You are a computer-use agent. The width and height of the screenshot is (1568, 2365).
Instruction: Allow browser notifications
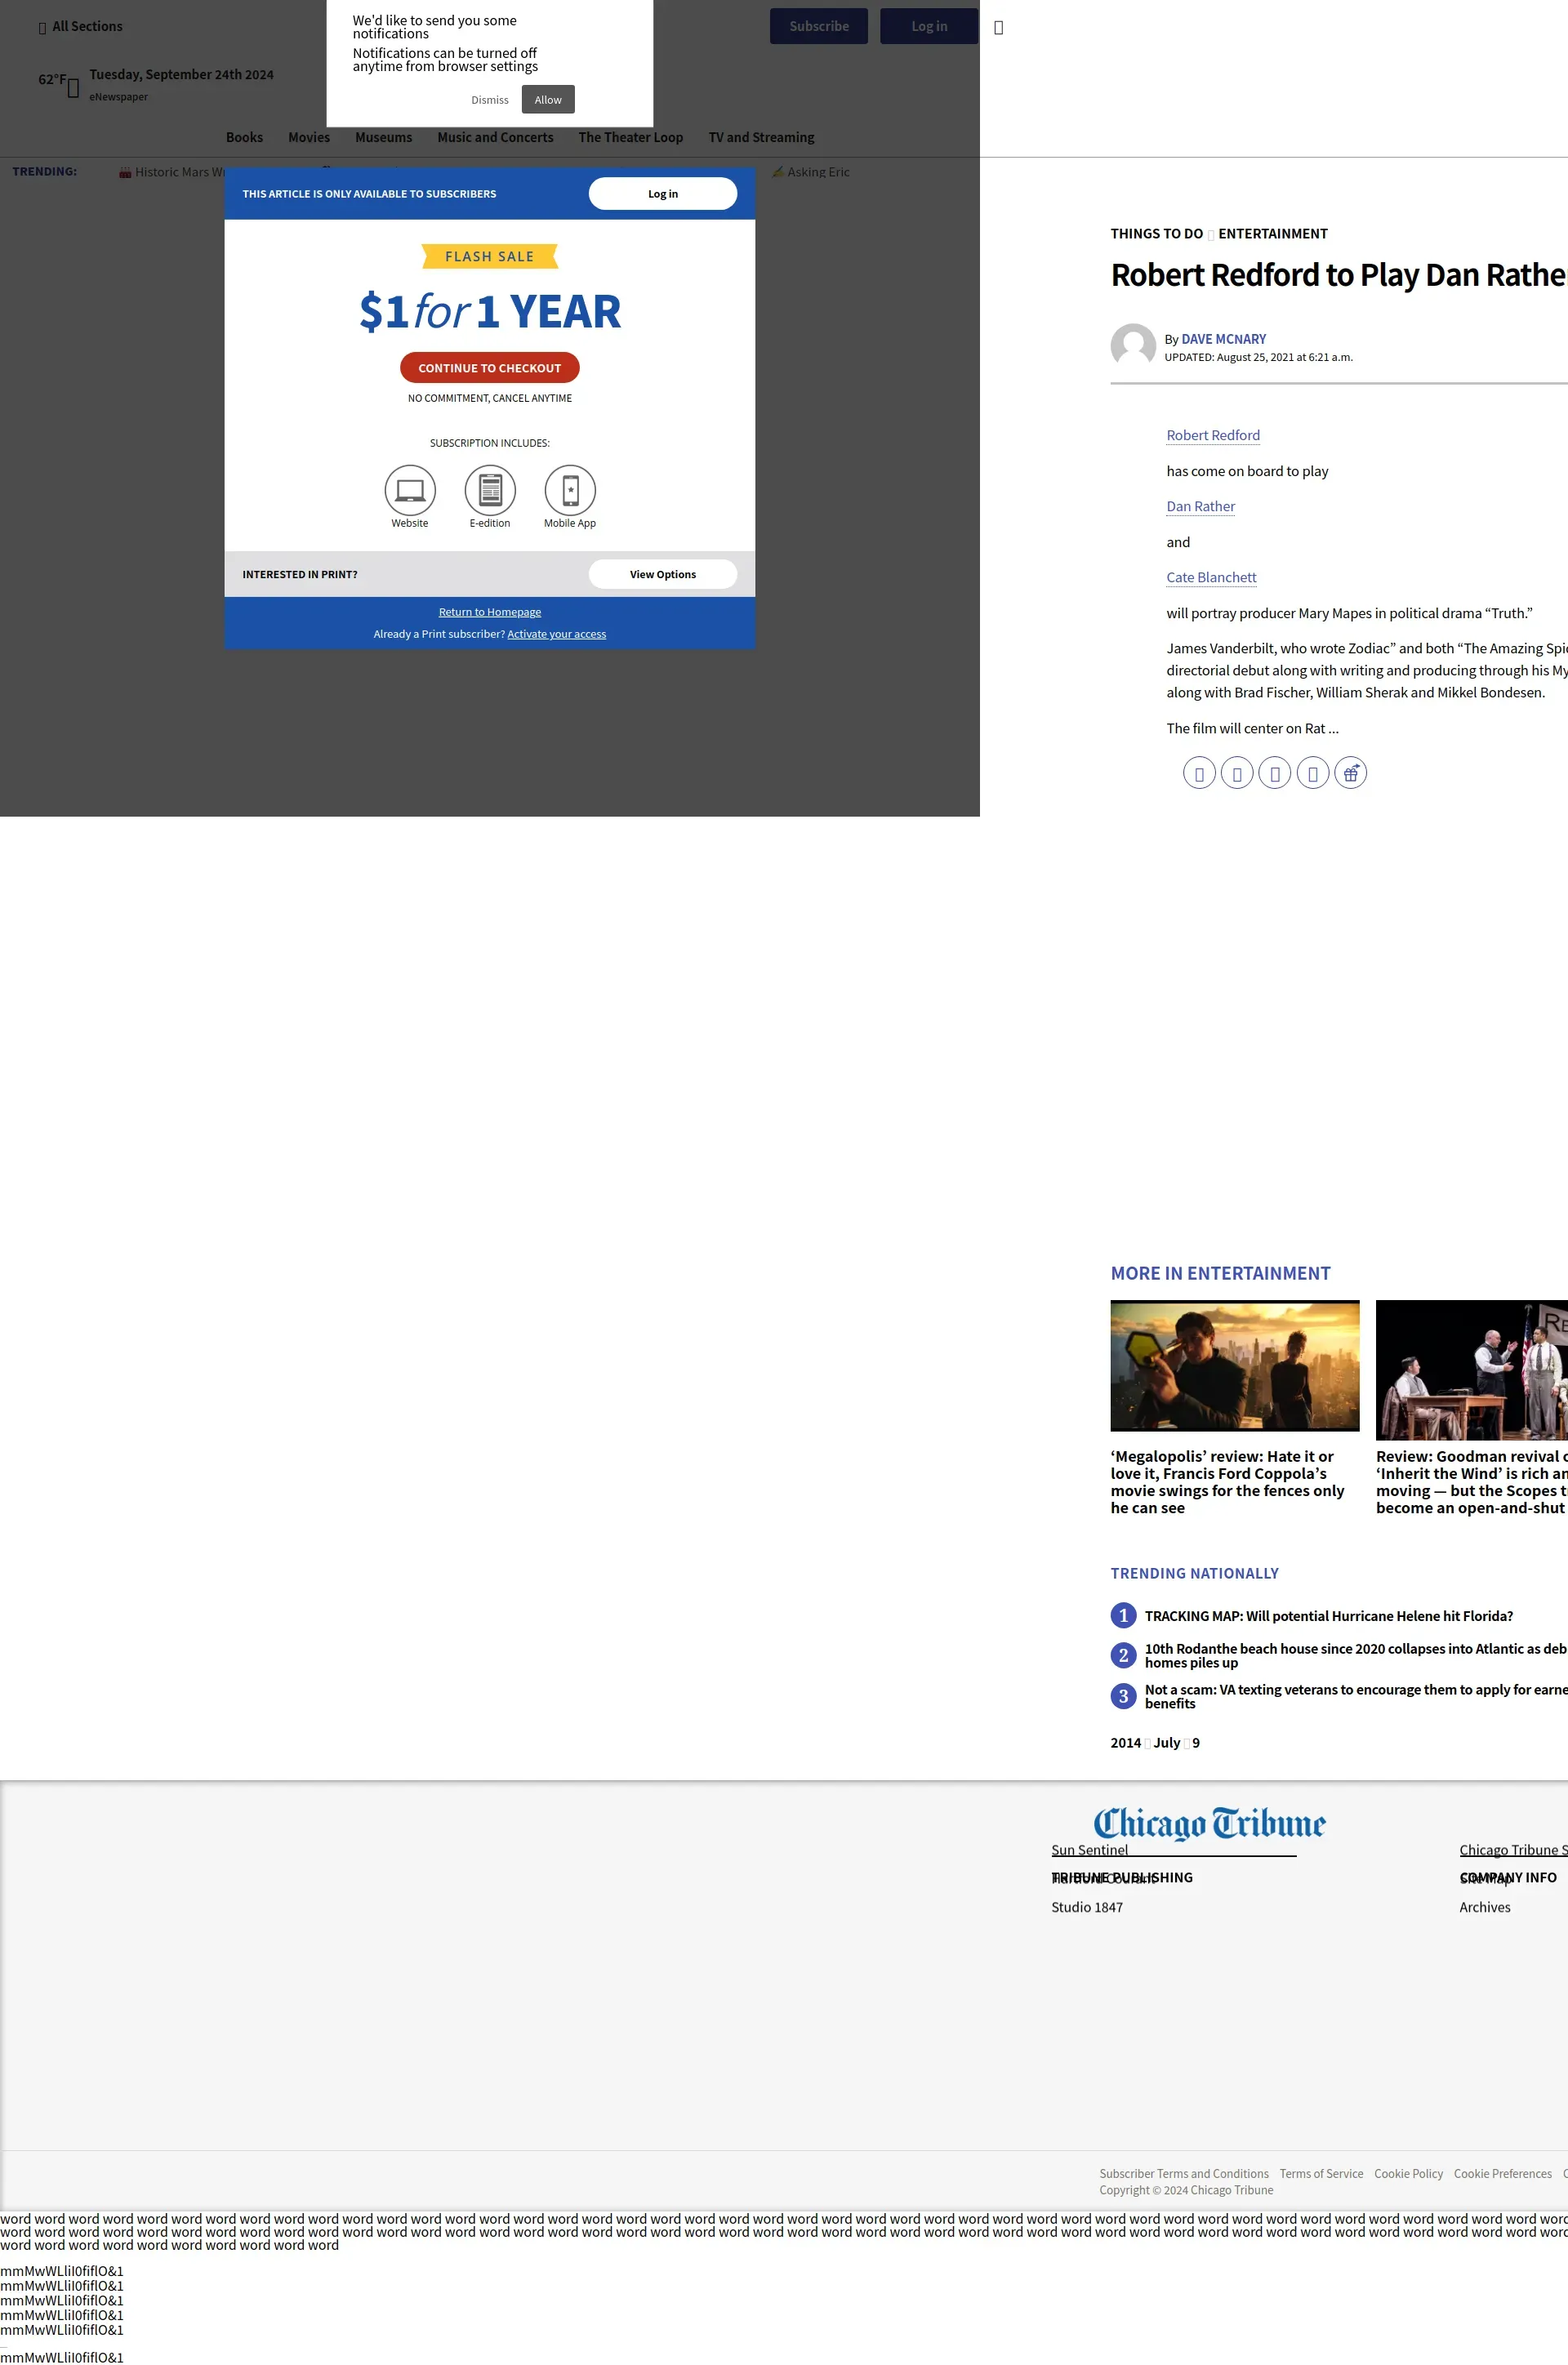click(548, 100)
